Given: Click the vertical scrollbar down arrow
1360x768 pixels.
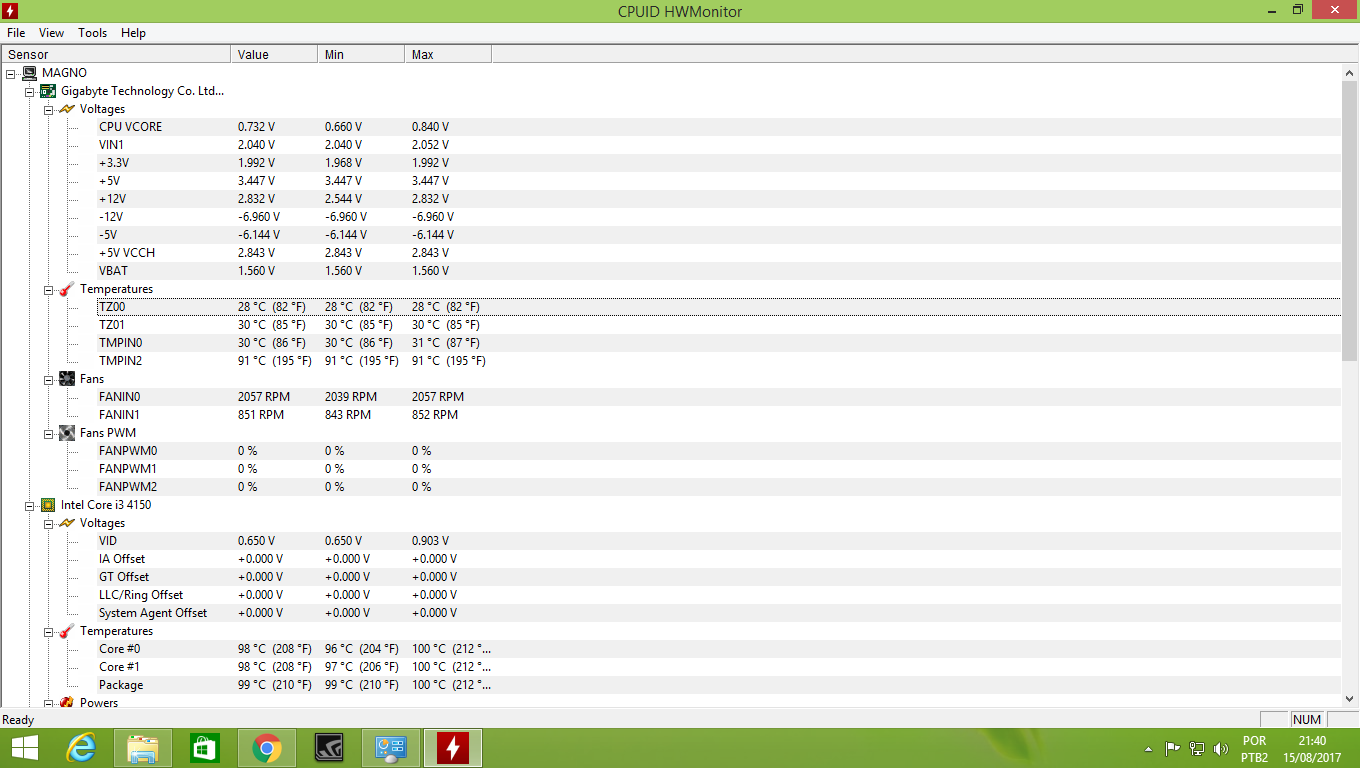Looking at the screenshot, I should click(1350, 700).
